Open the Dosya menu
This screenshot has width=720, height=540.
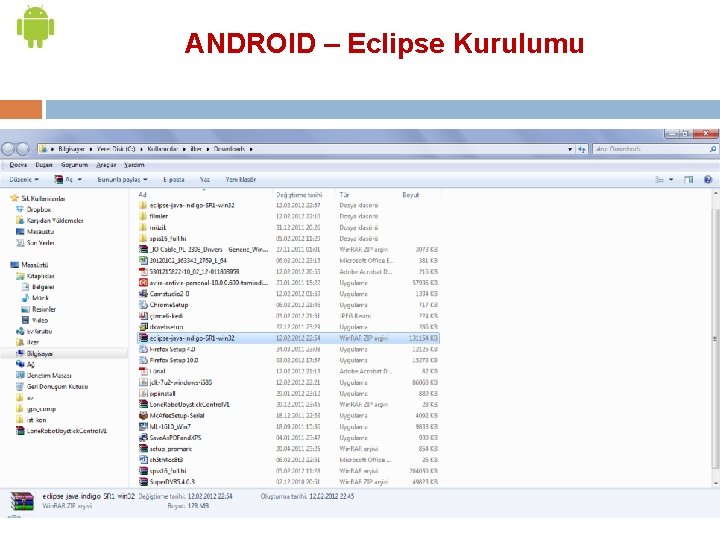pos(18,165)
